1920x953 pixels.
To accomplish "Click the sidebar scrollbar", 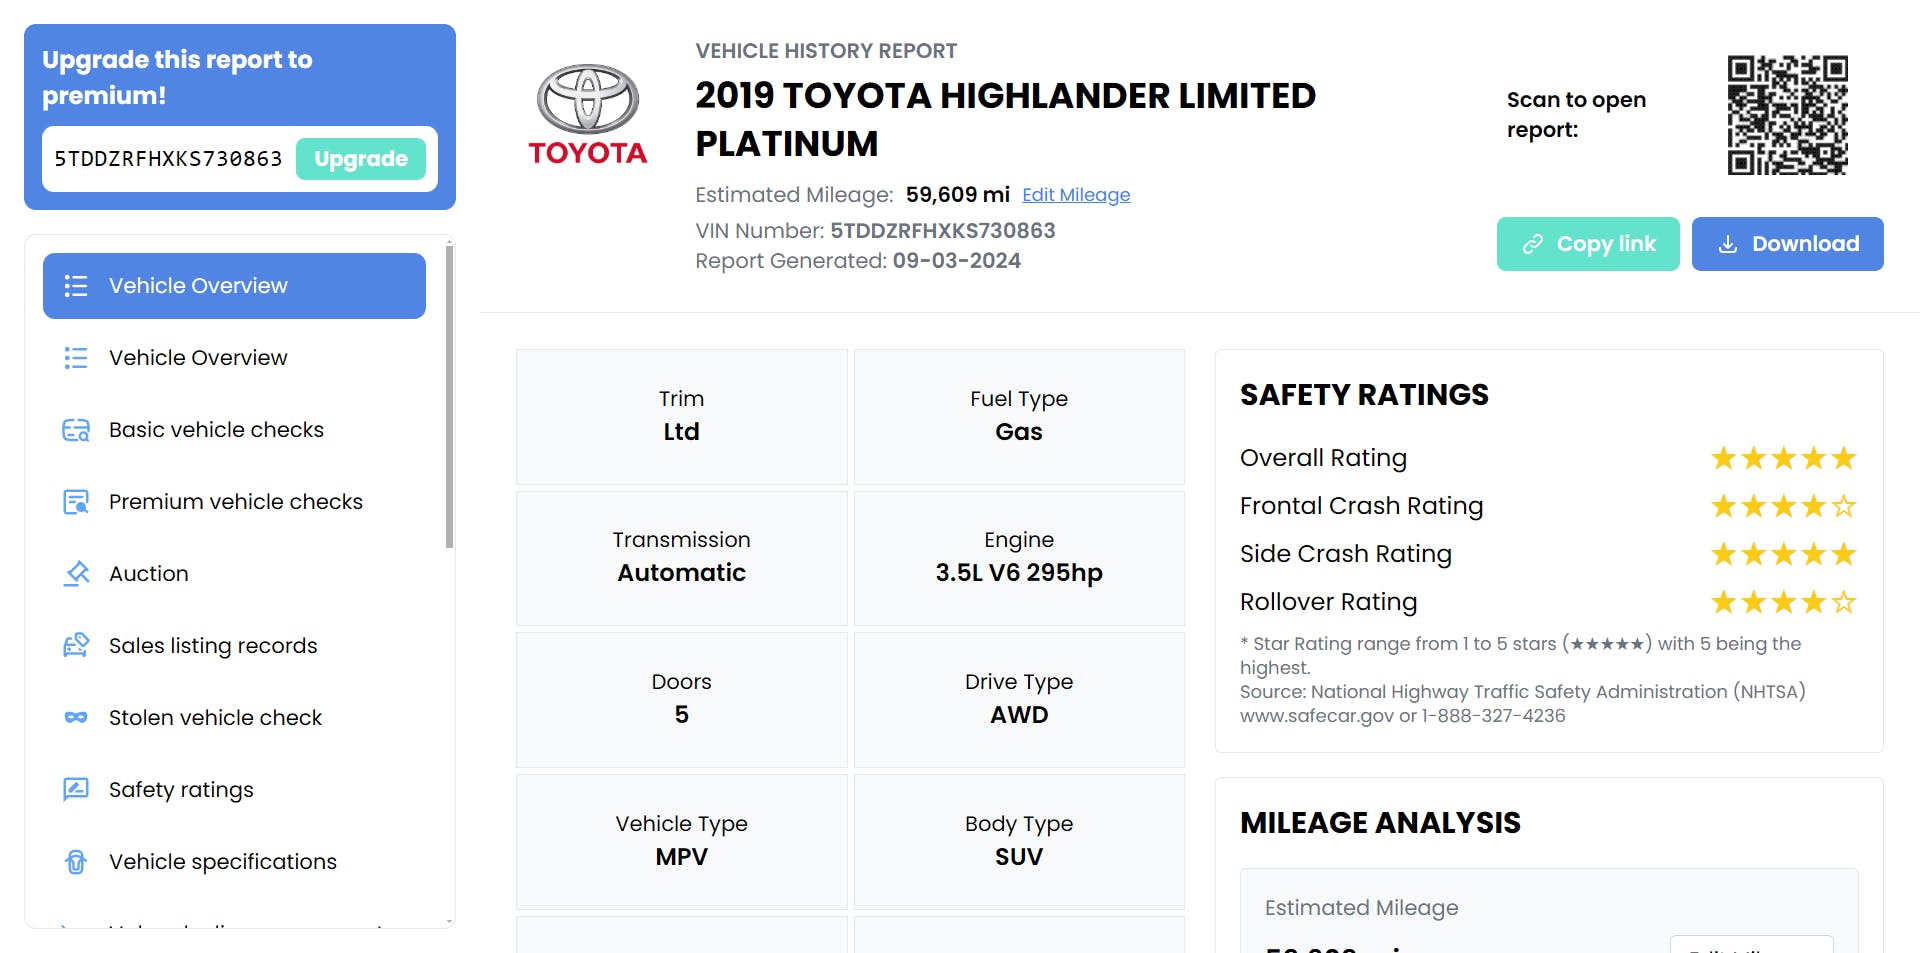I will (449, 400).
